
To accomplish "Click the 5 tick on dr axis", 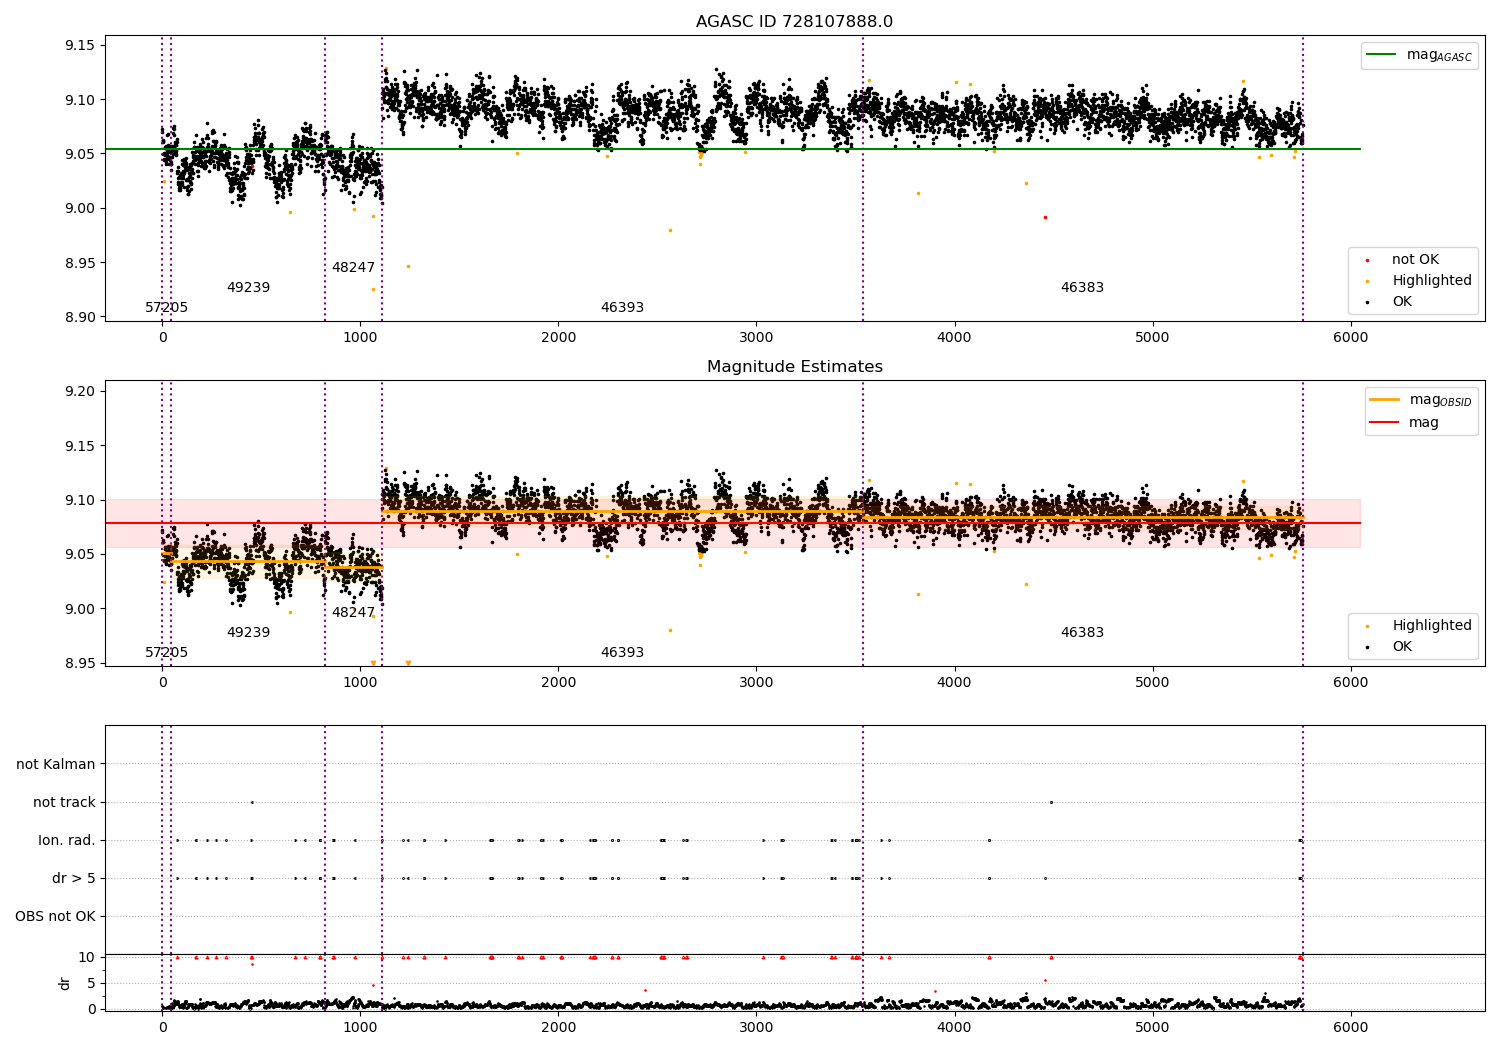I will 91,984.
